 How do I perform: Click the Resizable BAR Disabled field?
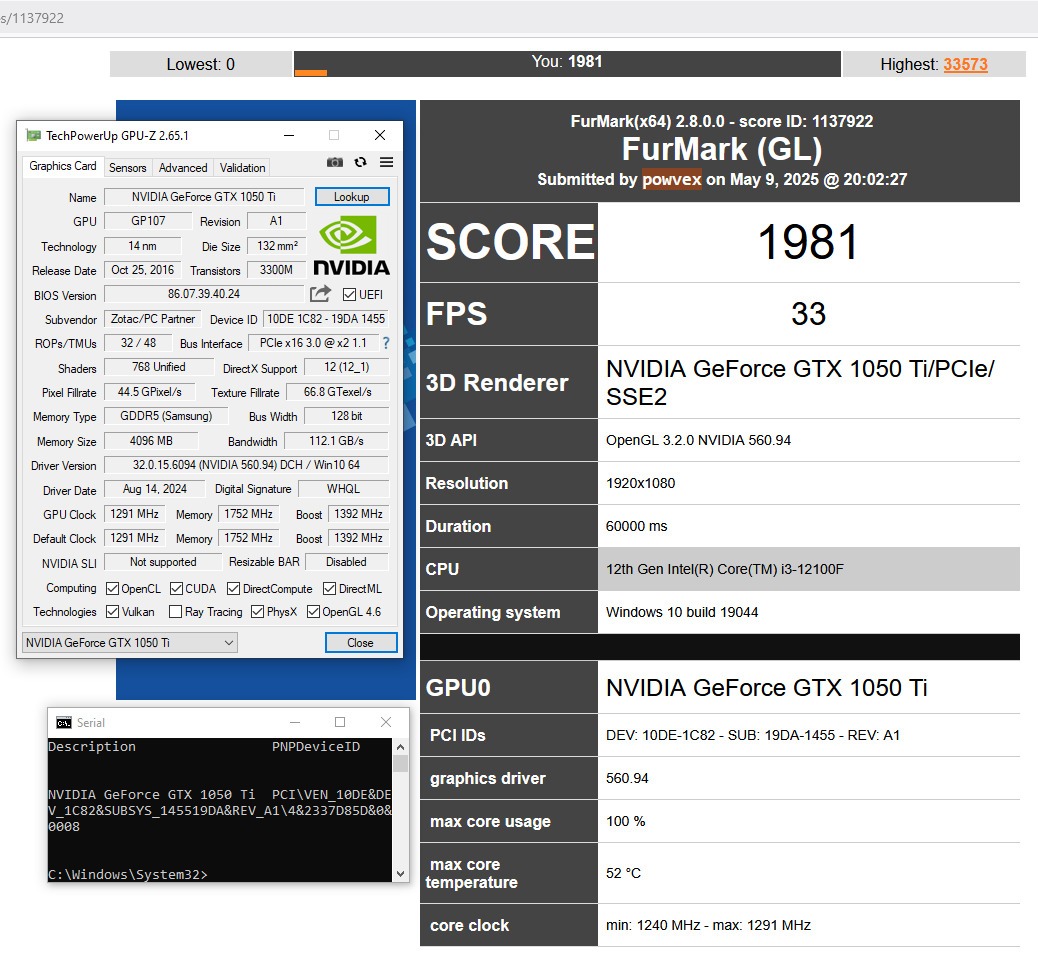pyautogui.click(x=346, y=562)
